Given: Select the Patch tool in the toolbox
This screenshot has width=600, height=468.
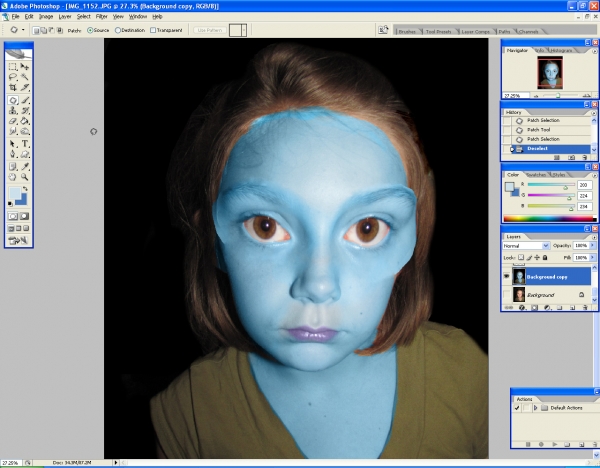Looking at the screenshot, I should coord(13,100).
